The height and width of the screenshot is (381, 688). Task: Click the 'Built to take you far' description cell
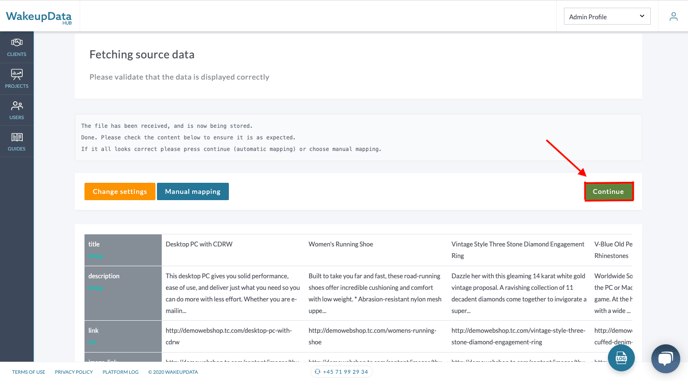pos(376,293)
